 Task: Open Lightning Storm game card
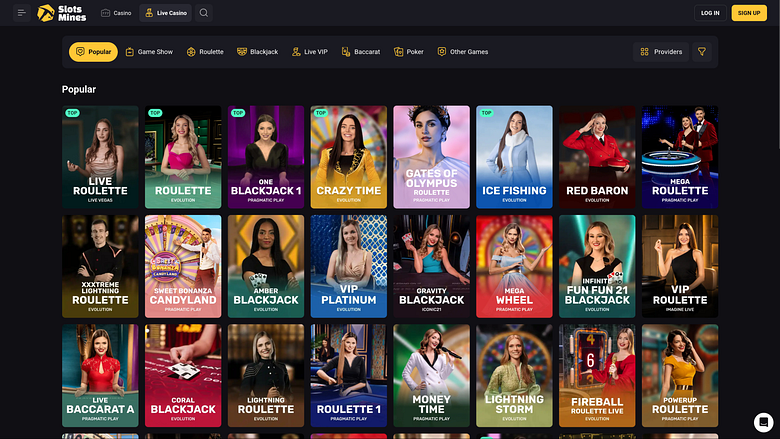(x=514, y=375)
